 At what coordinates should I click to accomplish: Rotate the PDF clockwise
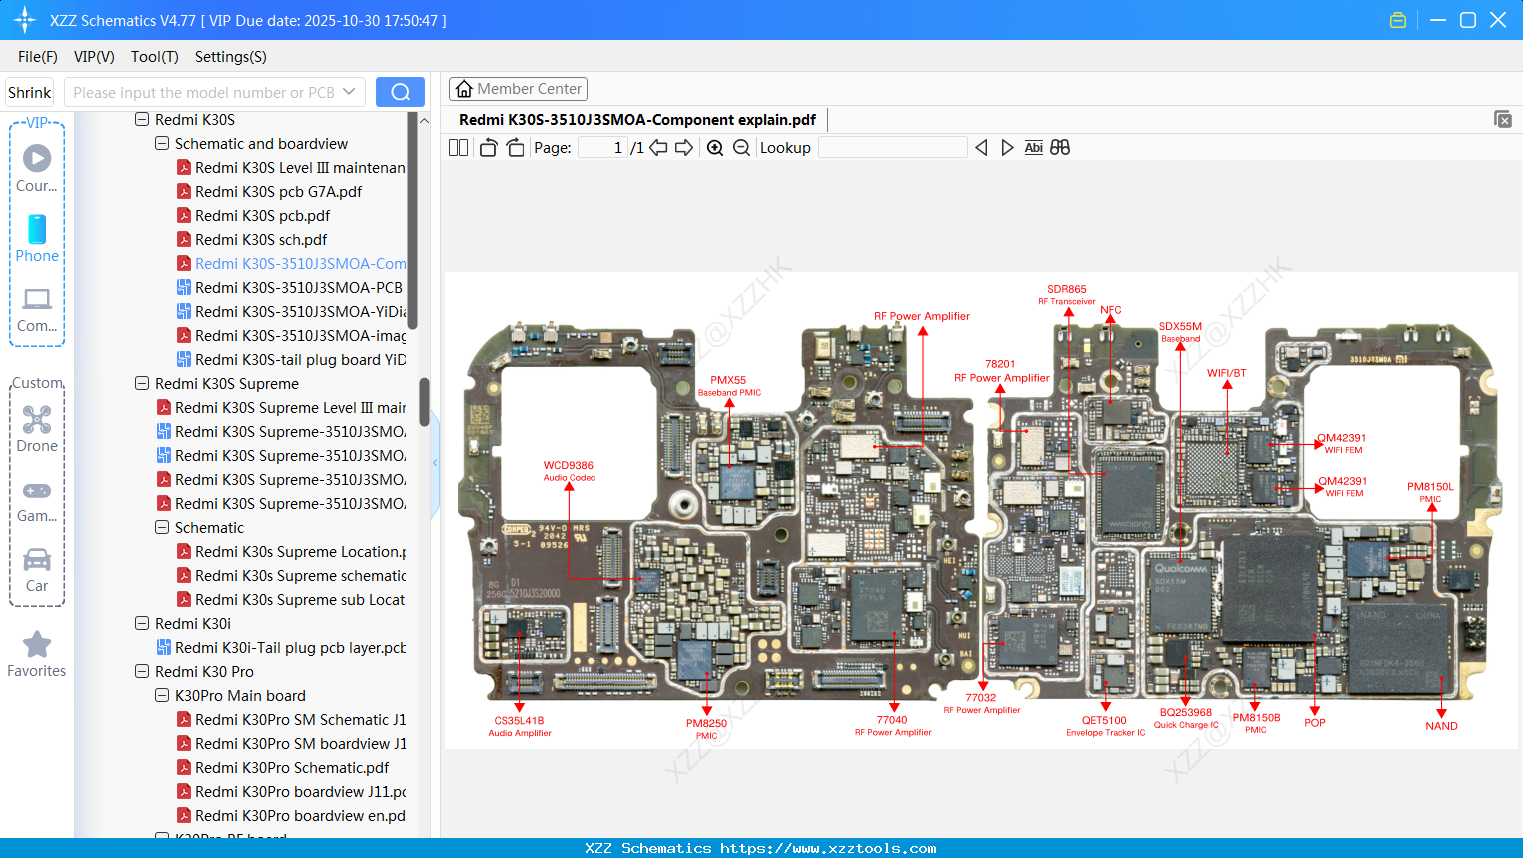click(514, 147)
